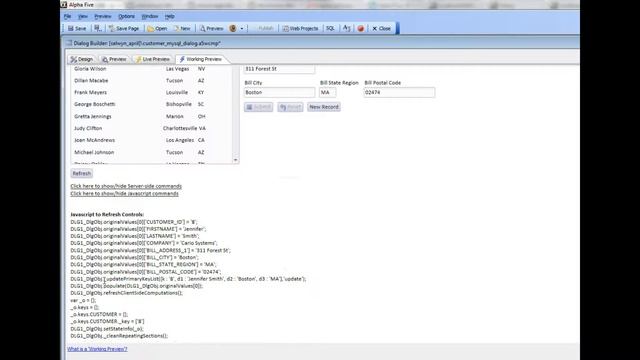Screen dimensions: 640x360
Task: Click the SQL toolbar button
Action: [330, 29]
